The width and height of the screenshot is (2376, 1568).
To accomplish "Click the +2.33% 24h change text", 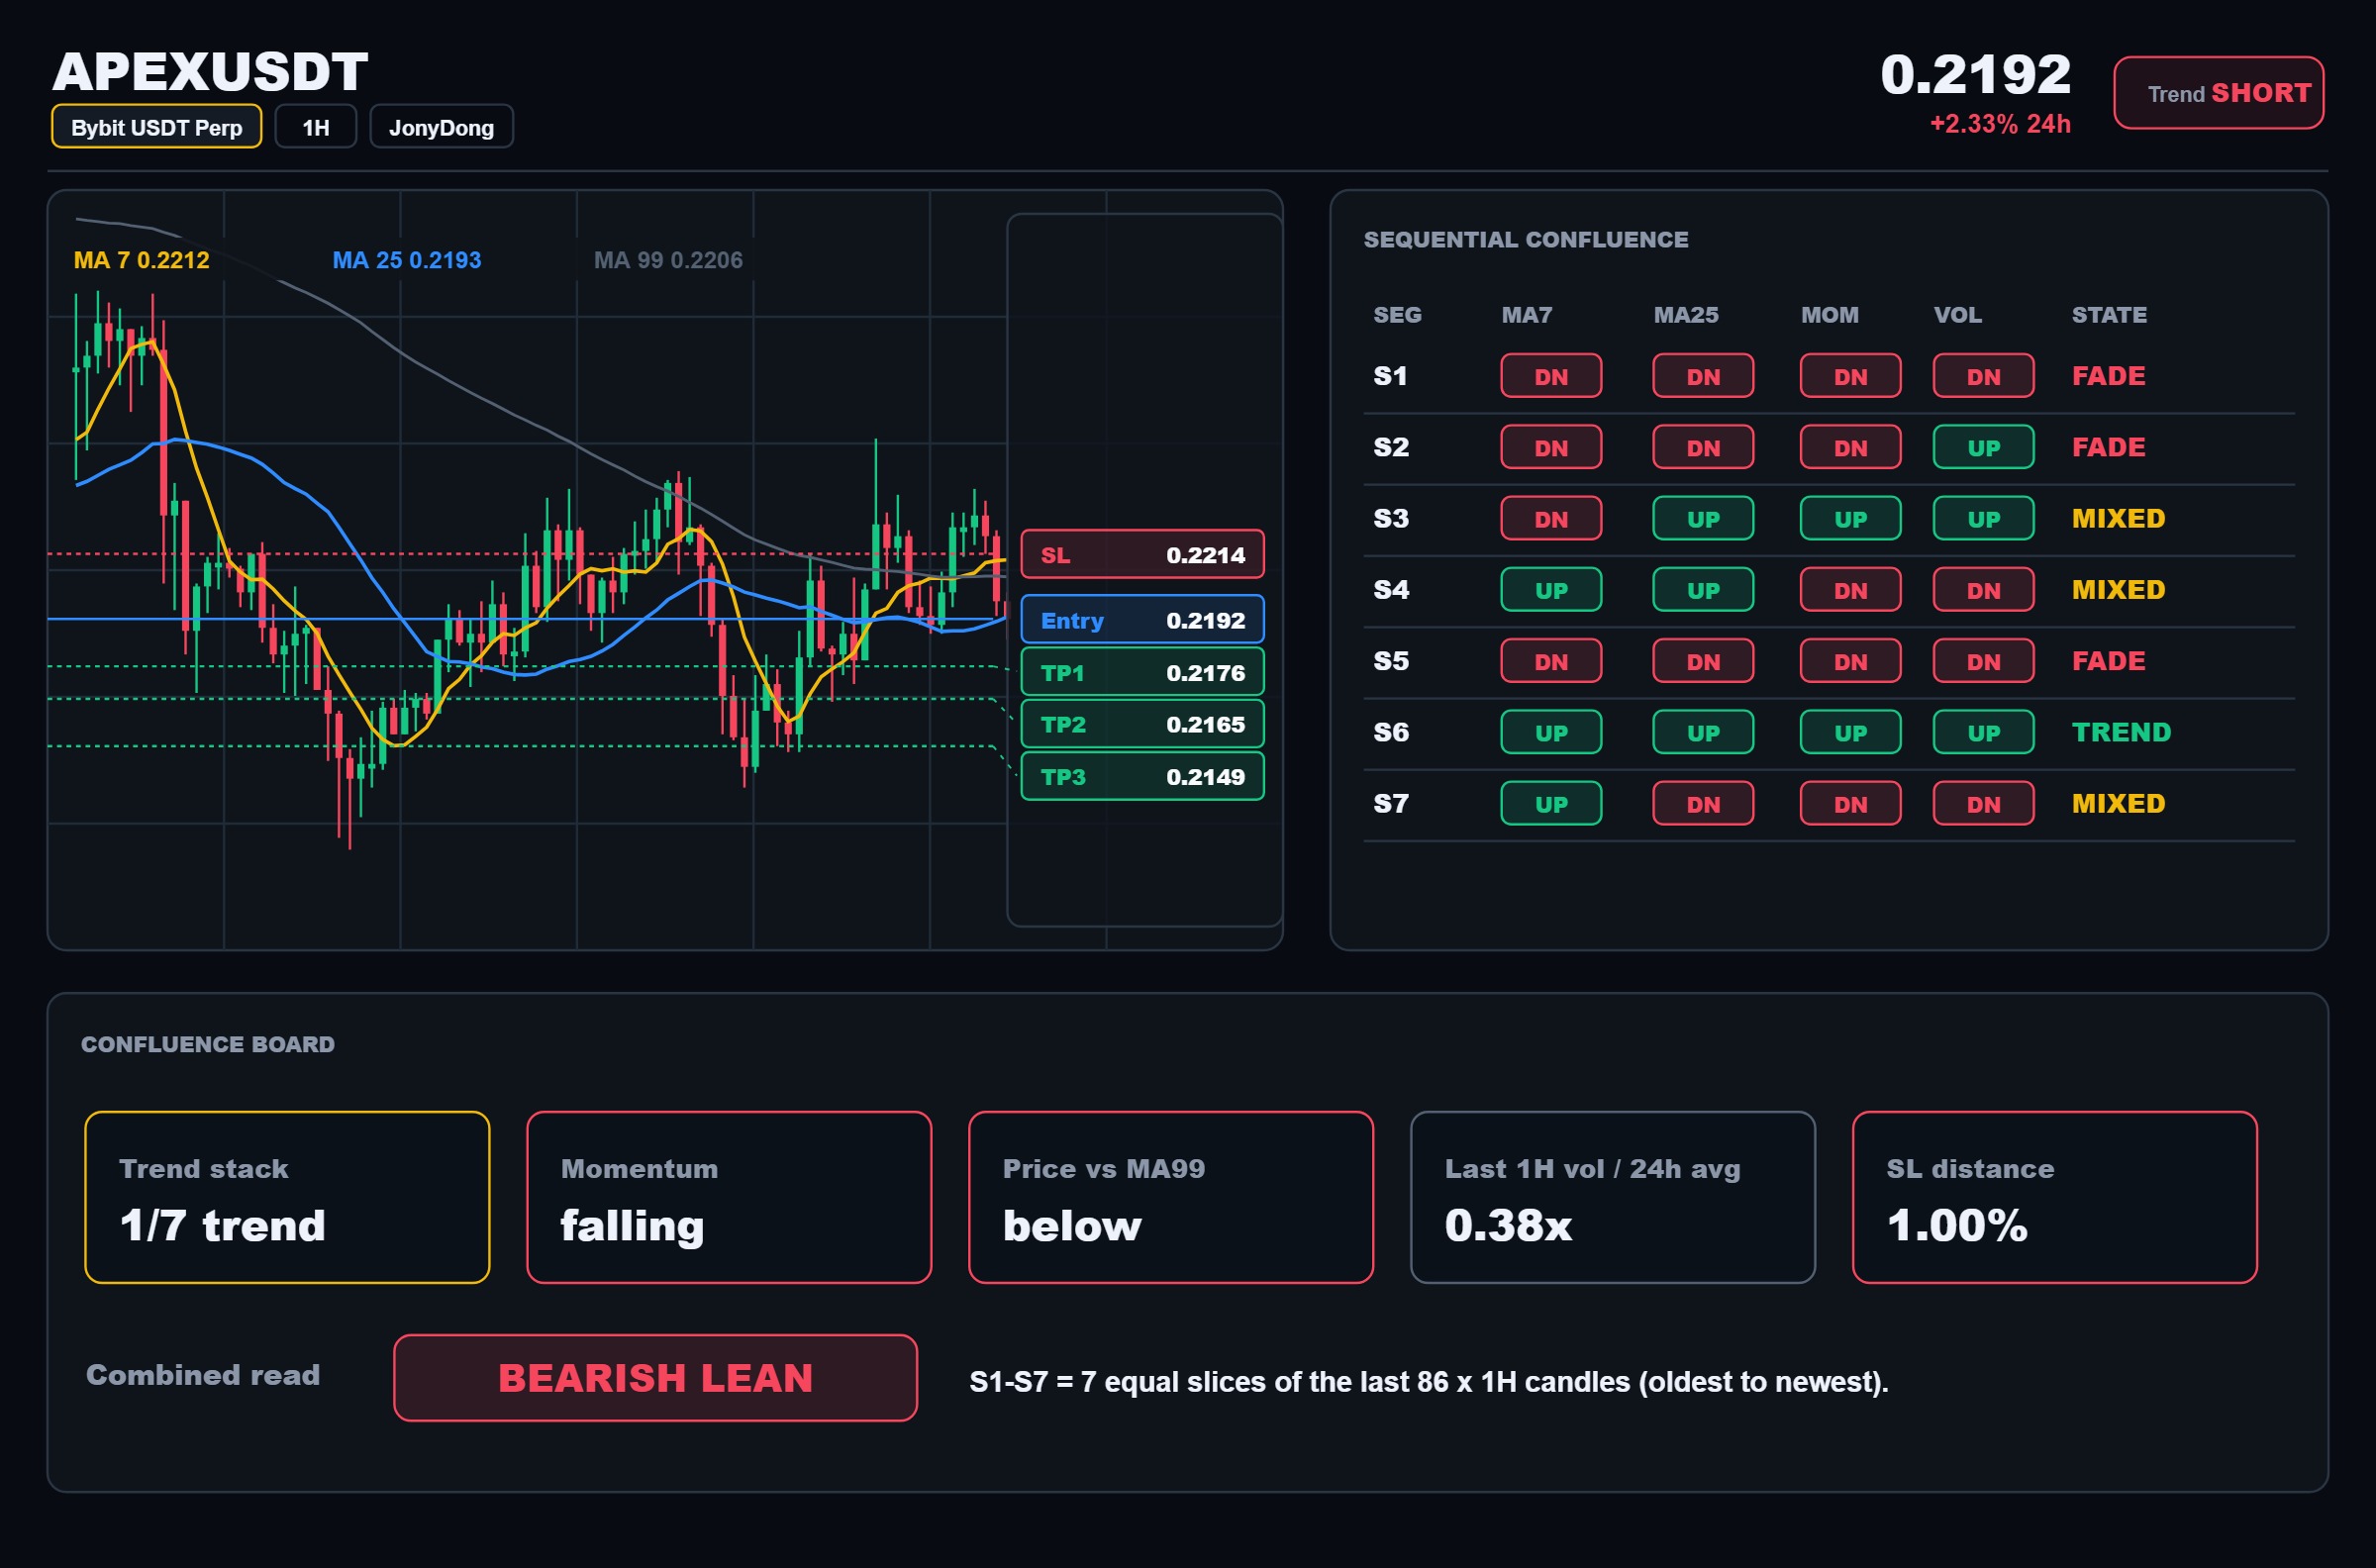I will click(x=2000, y=124).
